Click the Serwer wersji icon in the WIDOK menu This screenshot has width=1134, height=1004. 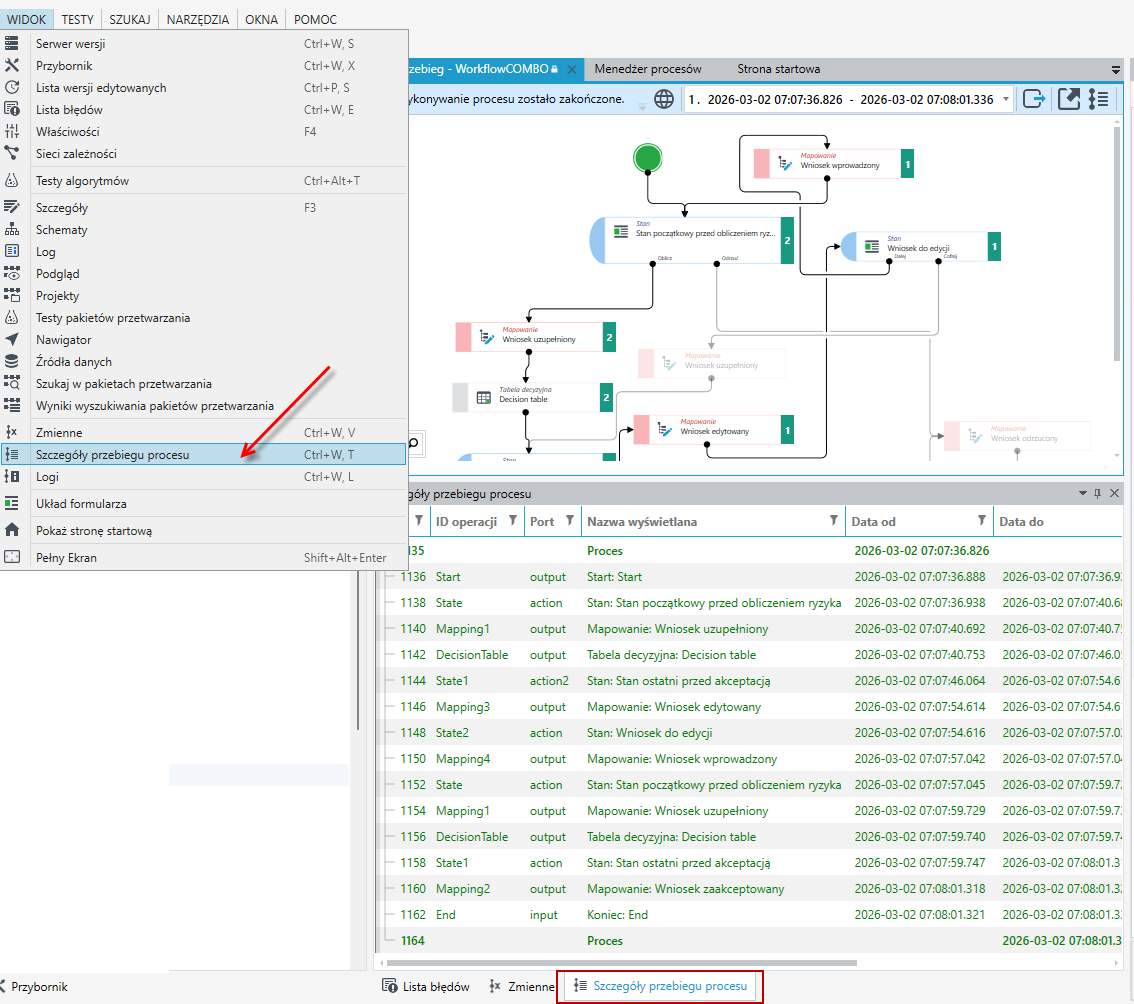point(12,43)
